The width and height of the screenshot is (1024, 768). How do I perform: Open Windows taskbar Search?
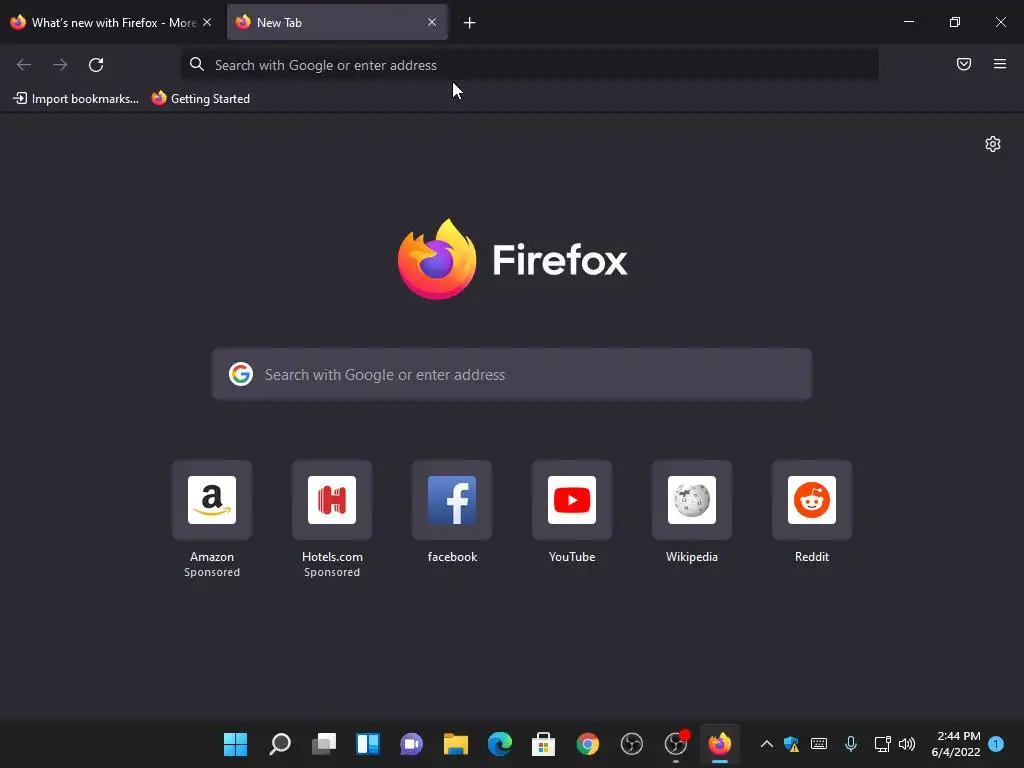tap(280, 744)
